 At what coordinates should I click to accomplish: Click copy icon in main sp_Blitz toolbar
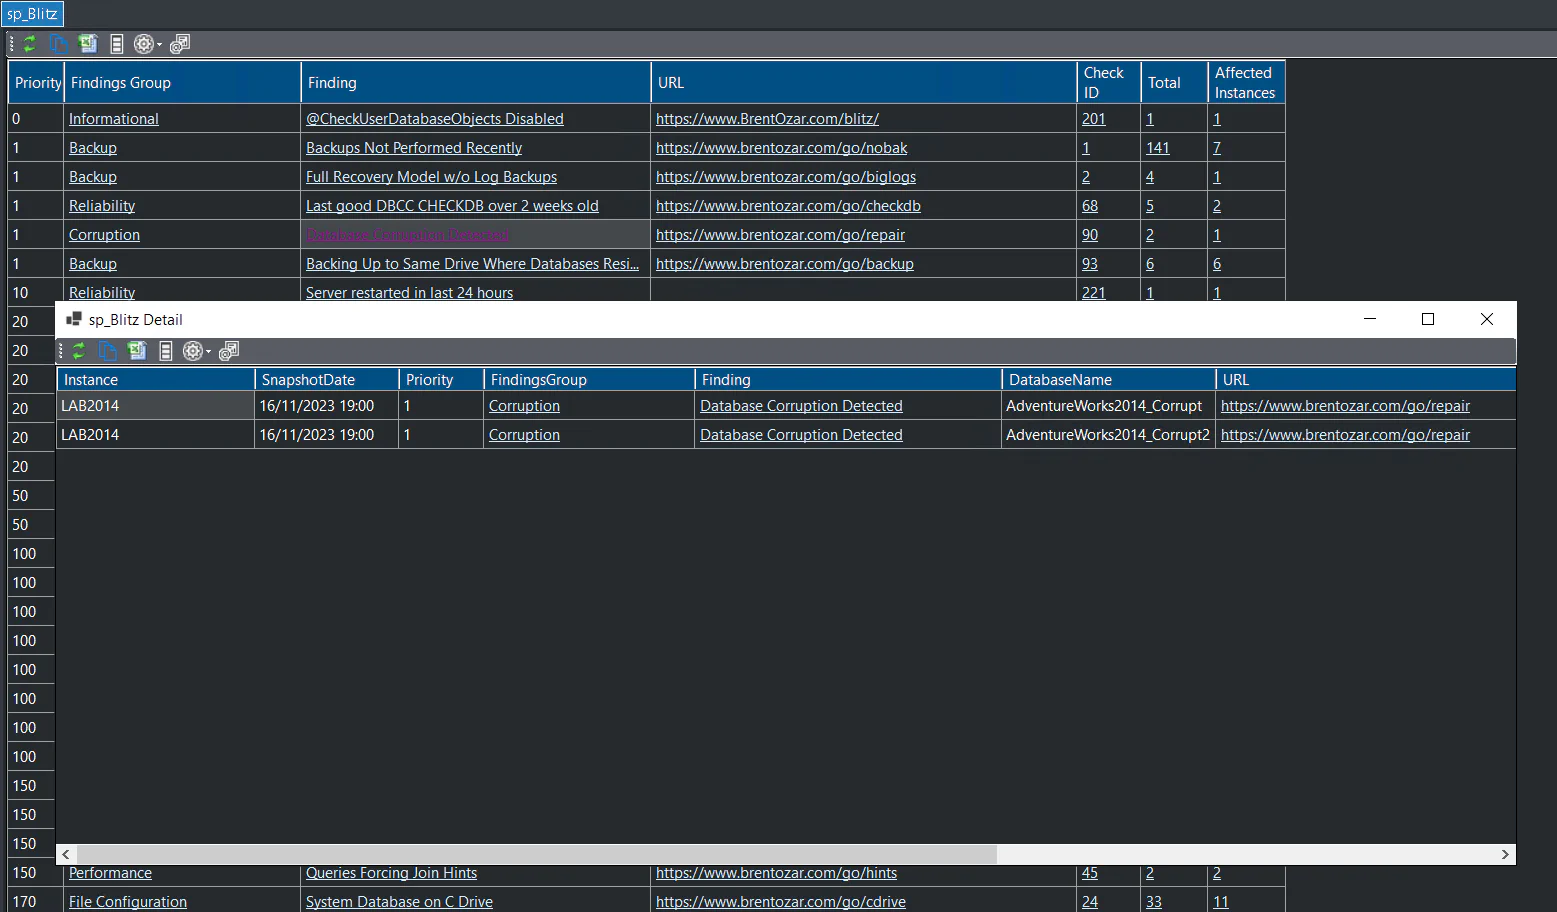point(58,44)
